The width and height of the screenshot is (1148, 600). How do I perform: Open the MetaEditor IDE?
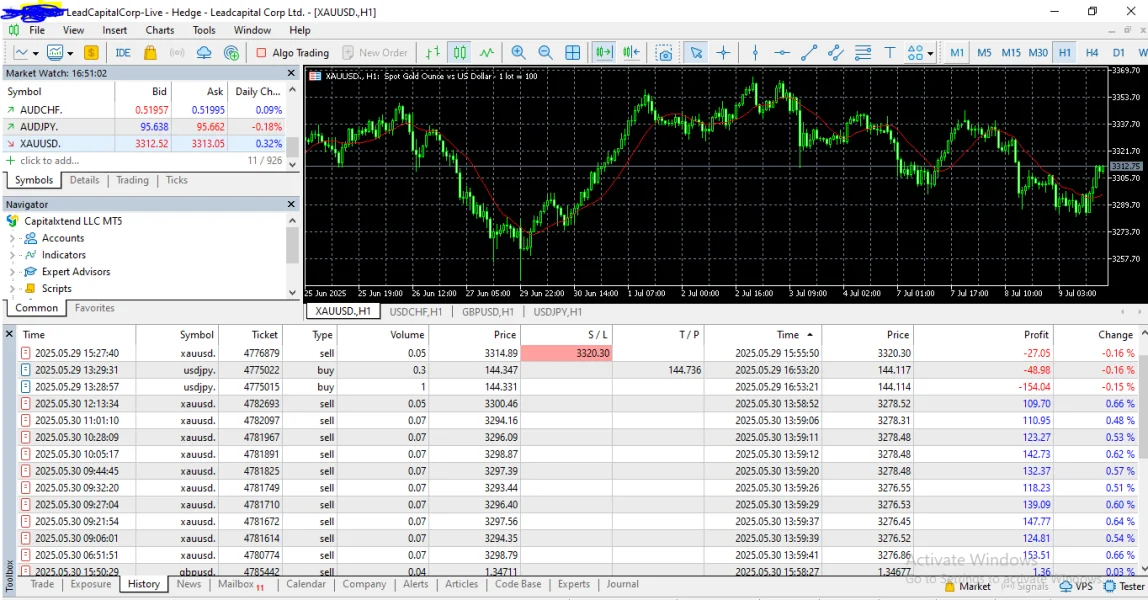click(123, 53)
